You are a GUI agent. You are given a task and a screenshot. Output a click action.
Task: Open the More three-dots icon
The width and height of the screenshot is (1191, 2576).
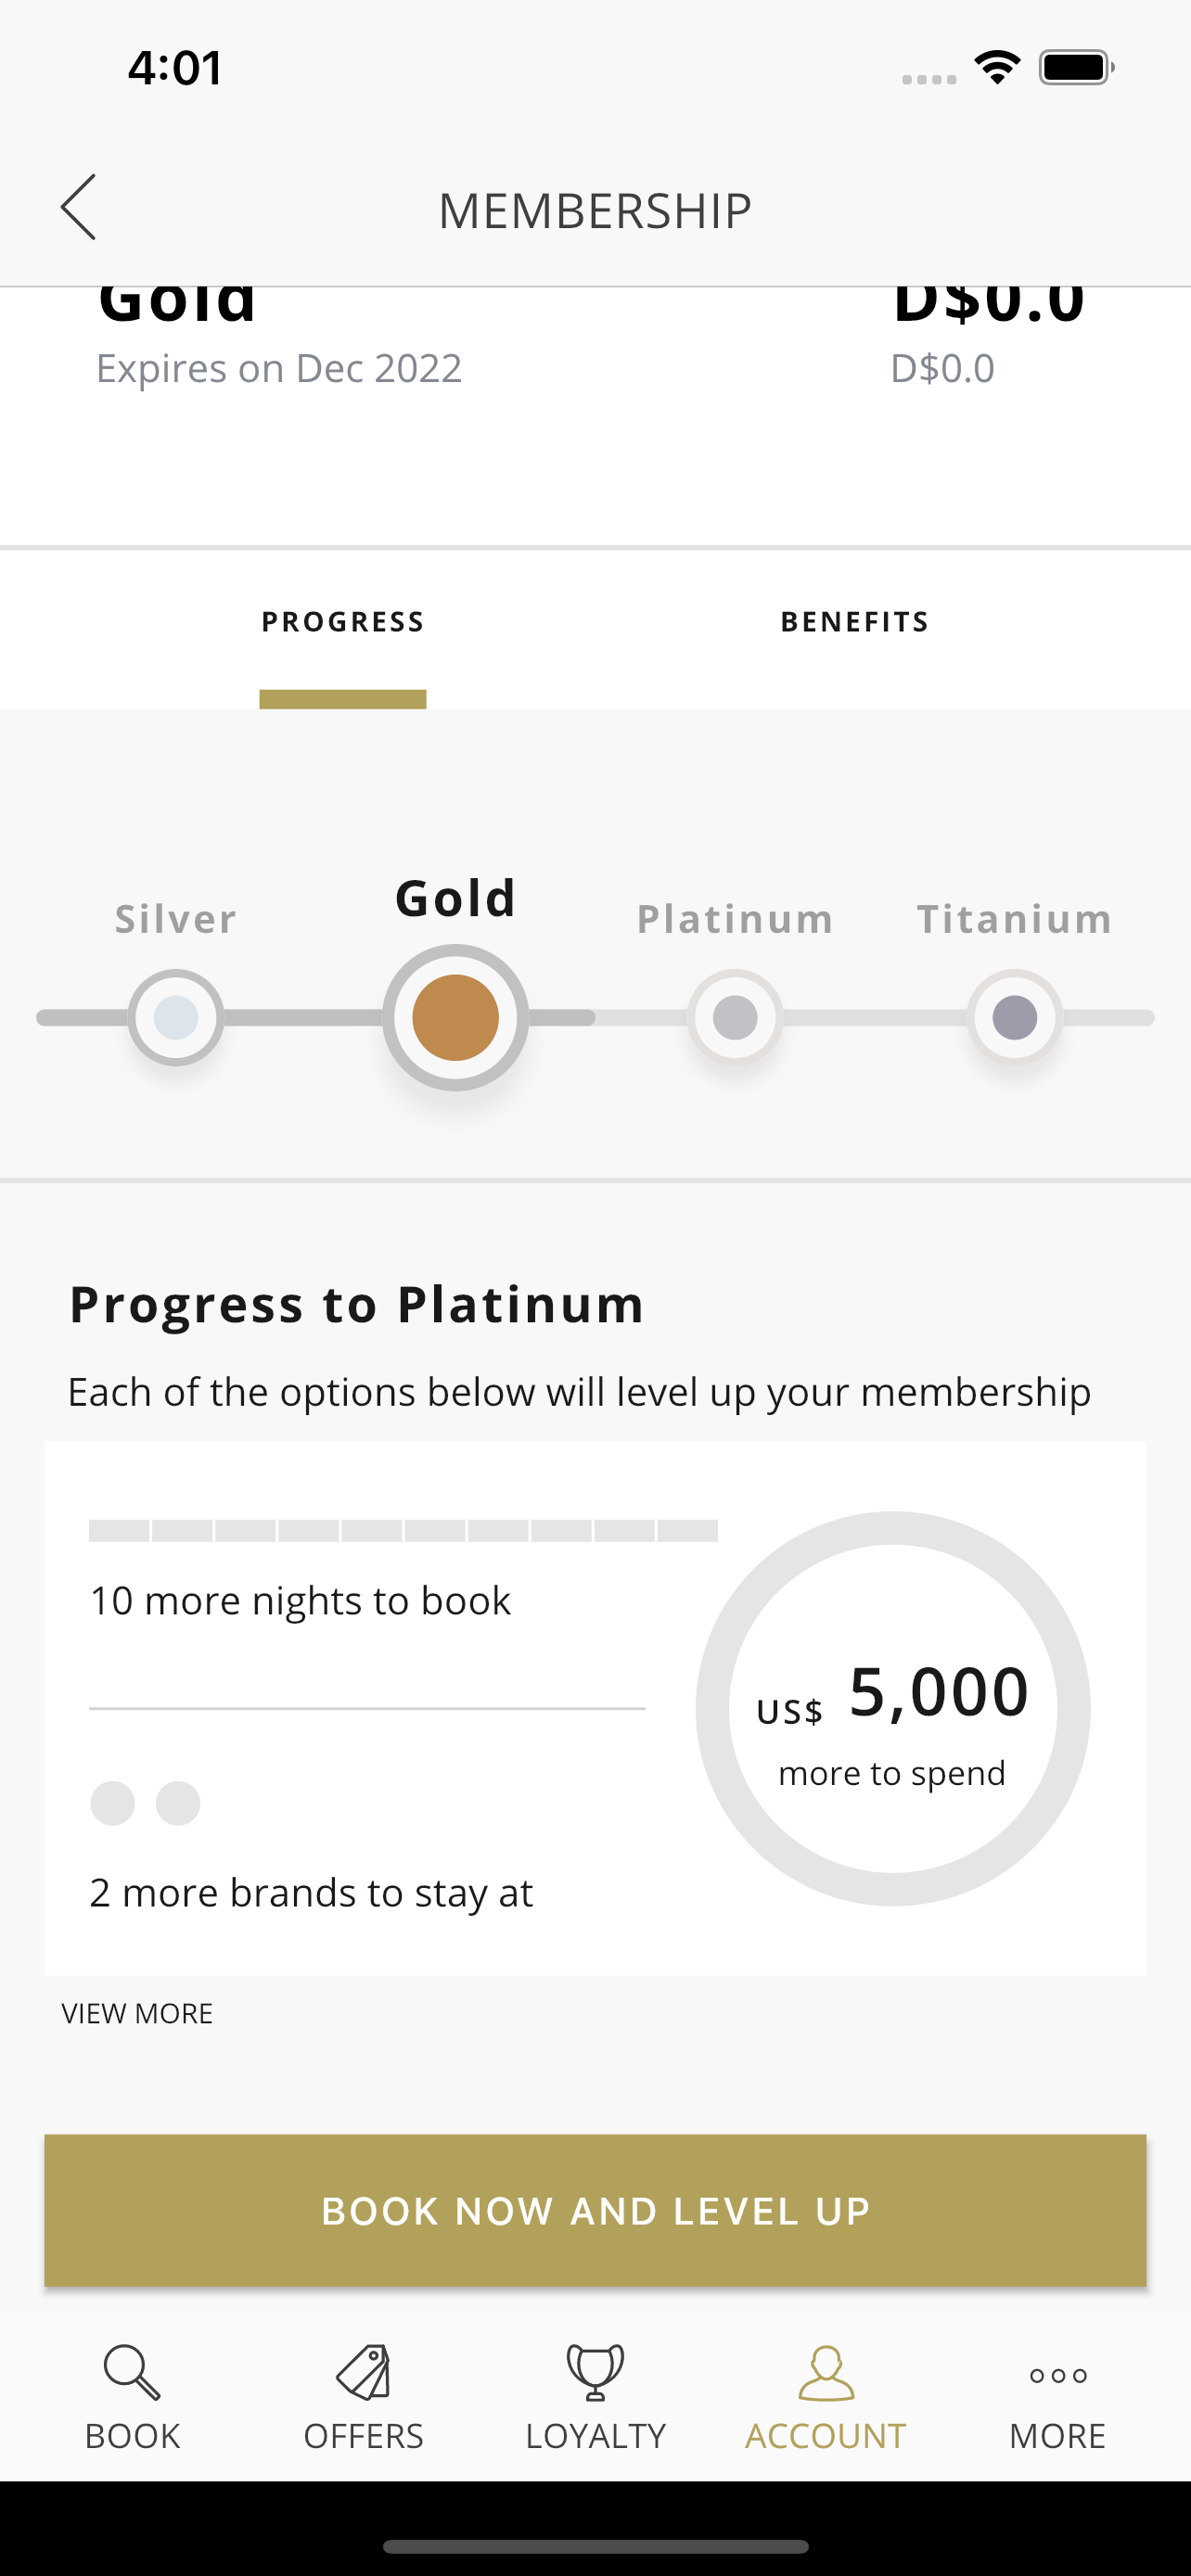pyautogui.click(x=1058, y=2375)
